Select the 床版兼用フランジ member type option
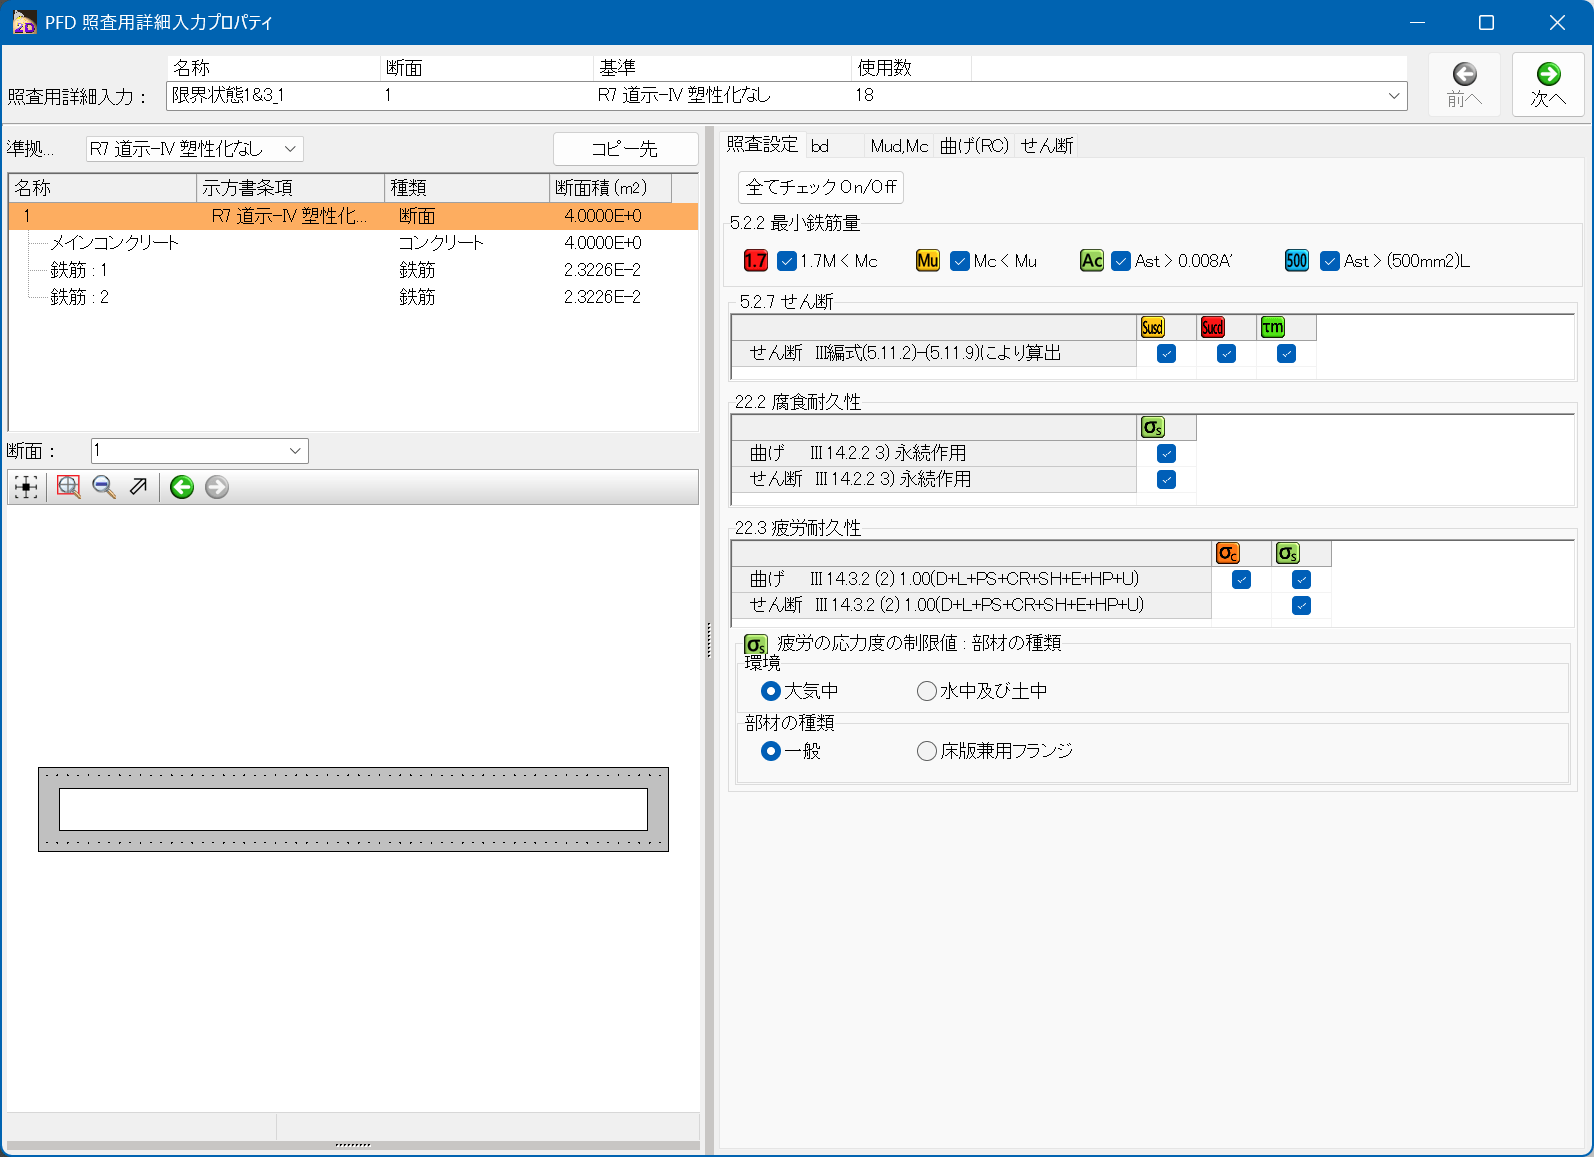 click(927, 751)
